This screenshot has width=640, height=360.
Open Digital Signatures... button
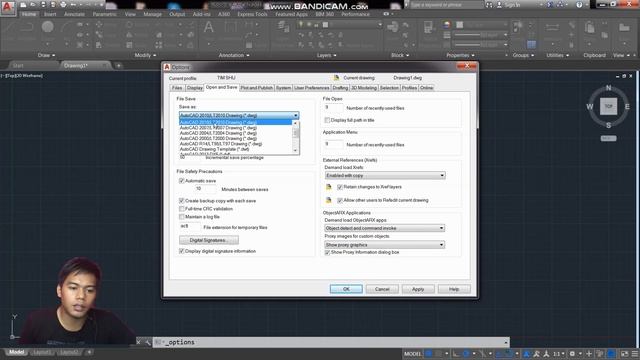point(209,240)
